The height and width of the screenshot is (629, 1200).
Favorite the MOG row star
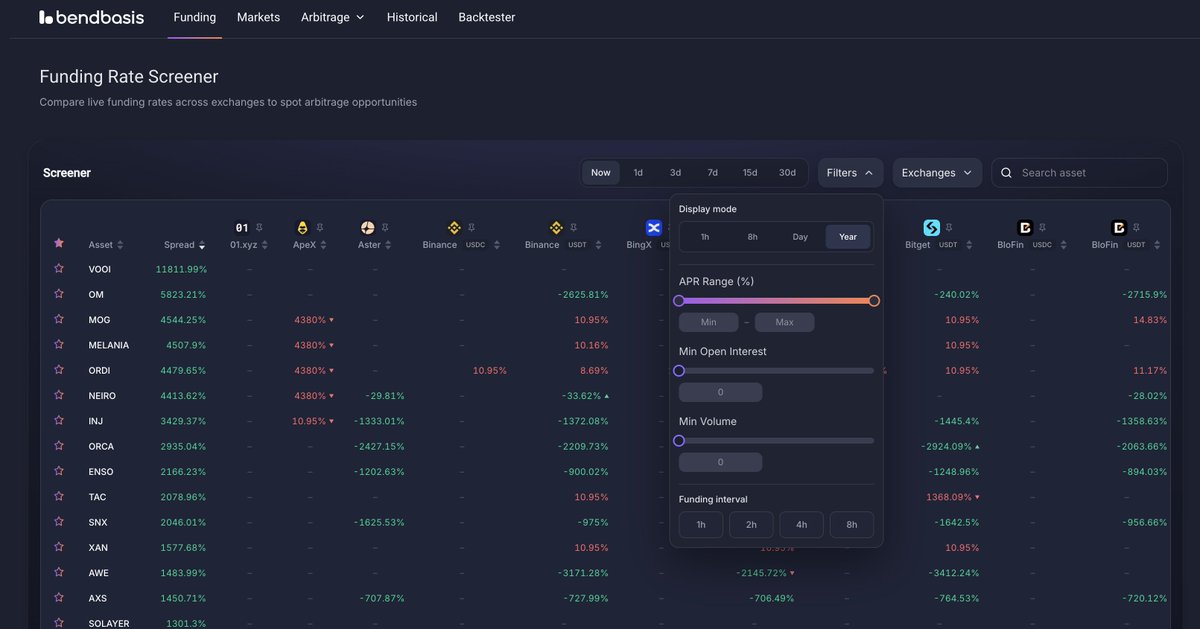pos(59,319)
